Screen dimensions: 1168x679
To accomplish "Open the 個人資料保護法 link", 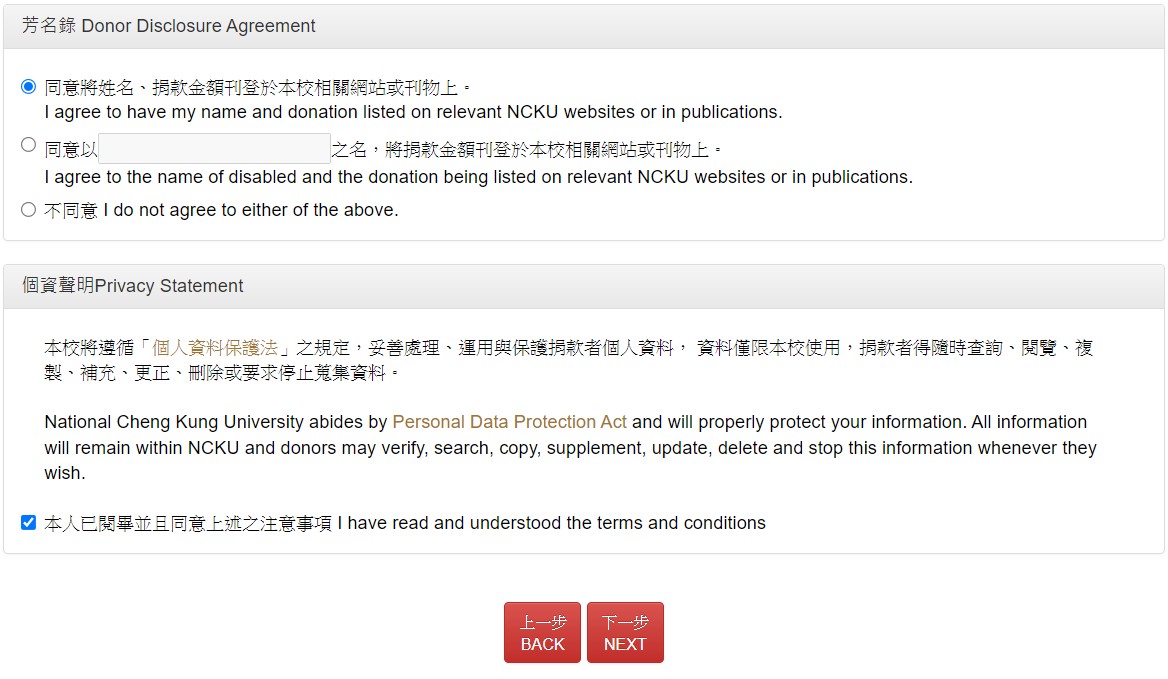I will [x=215, y=348].
